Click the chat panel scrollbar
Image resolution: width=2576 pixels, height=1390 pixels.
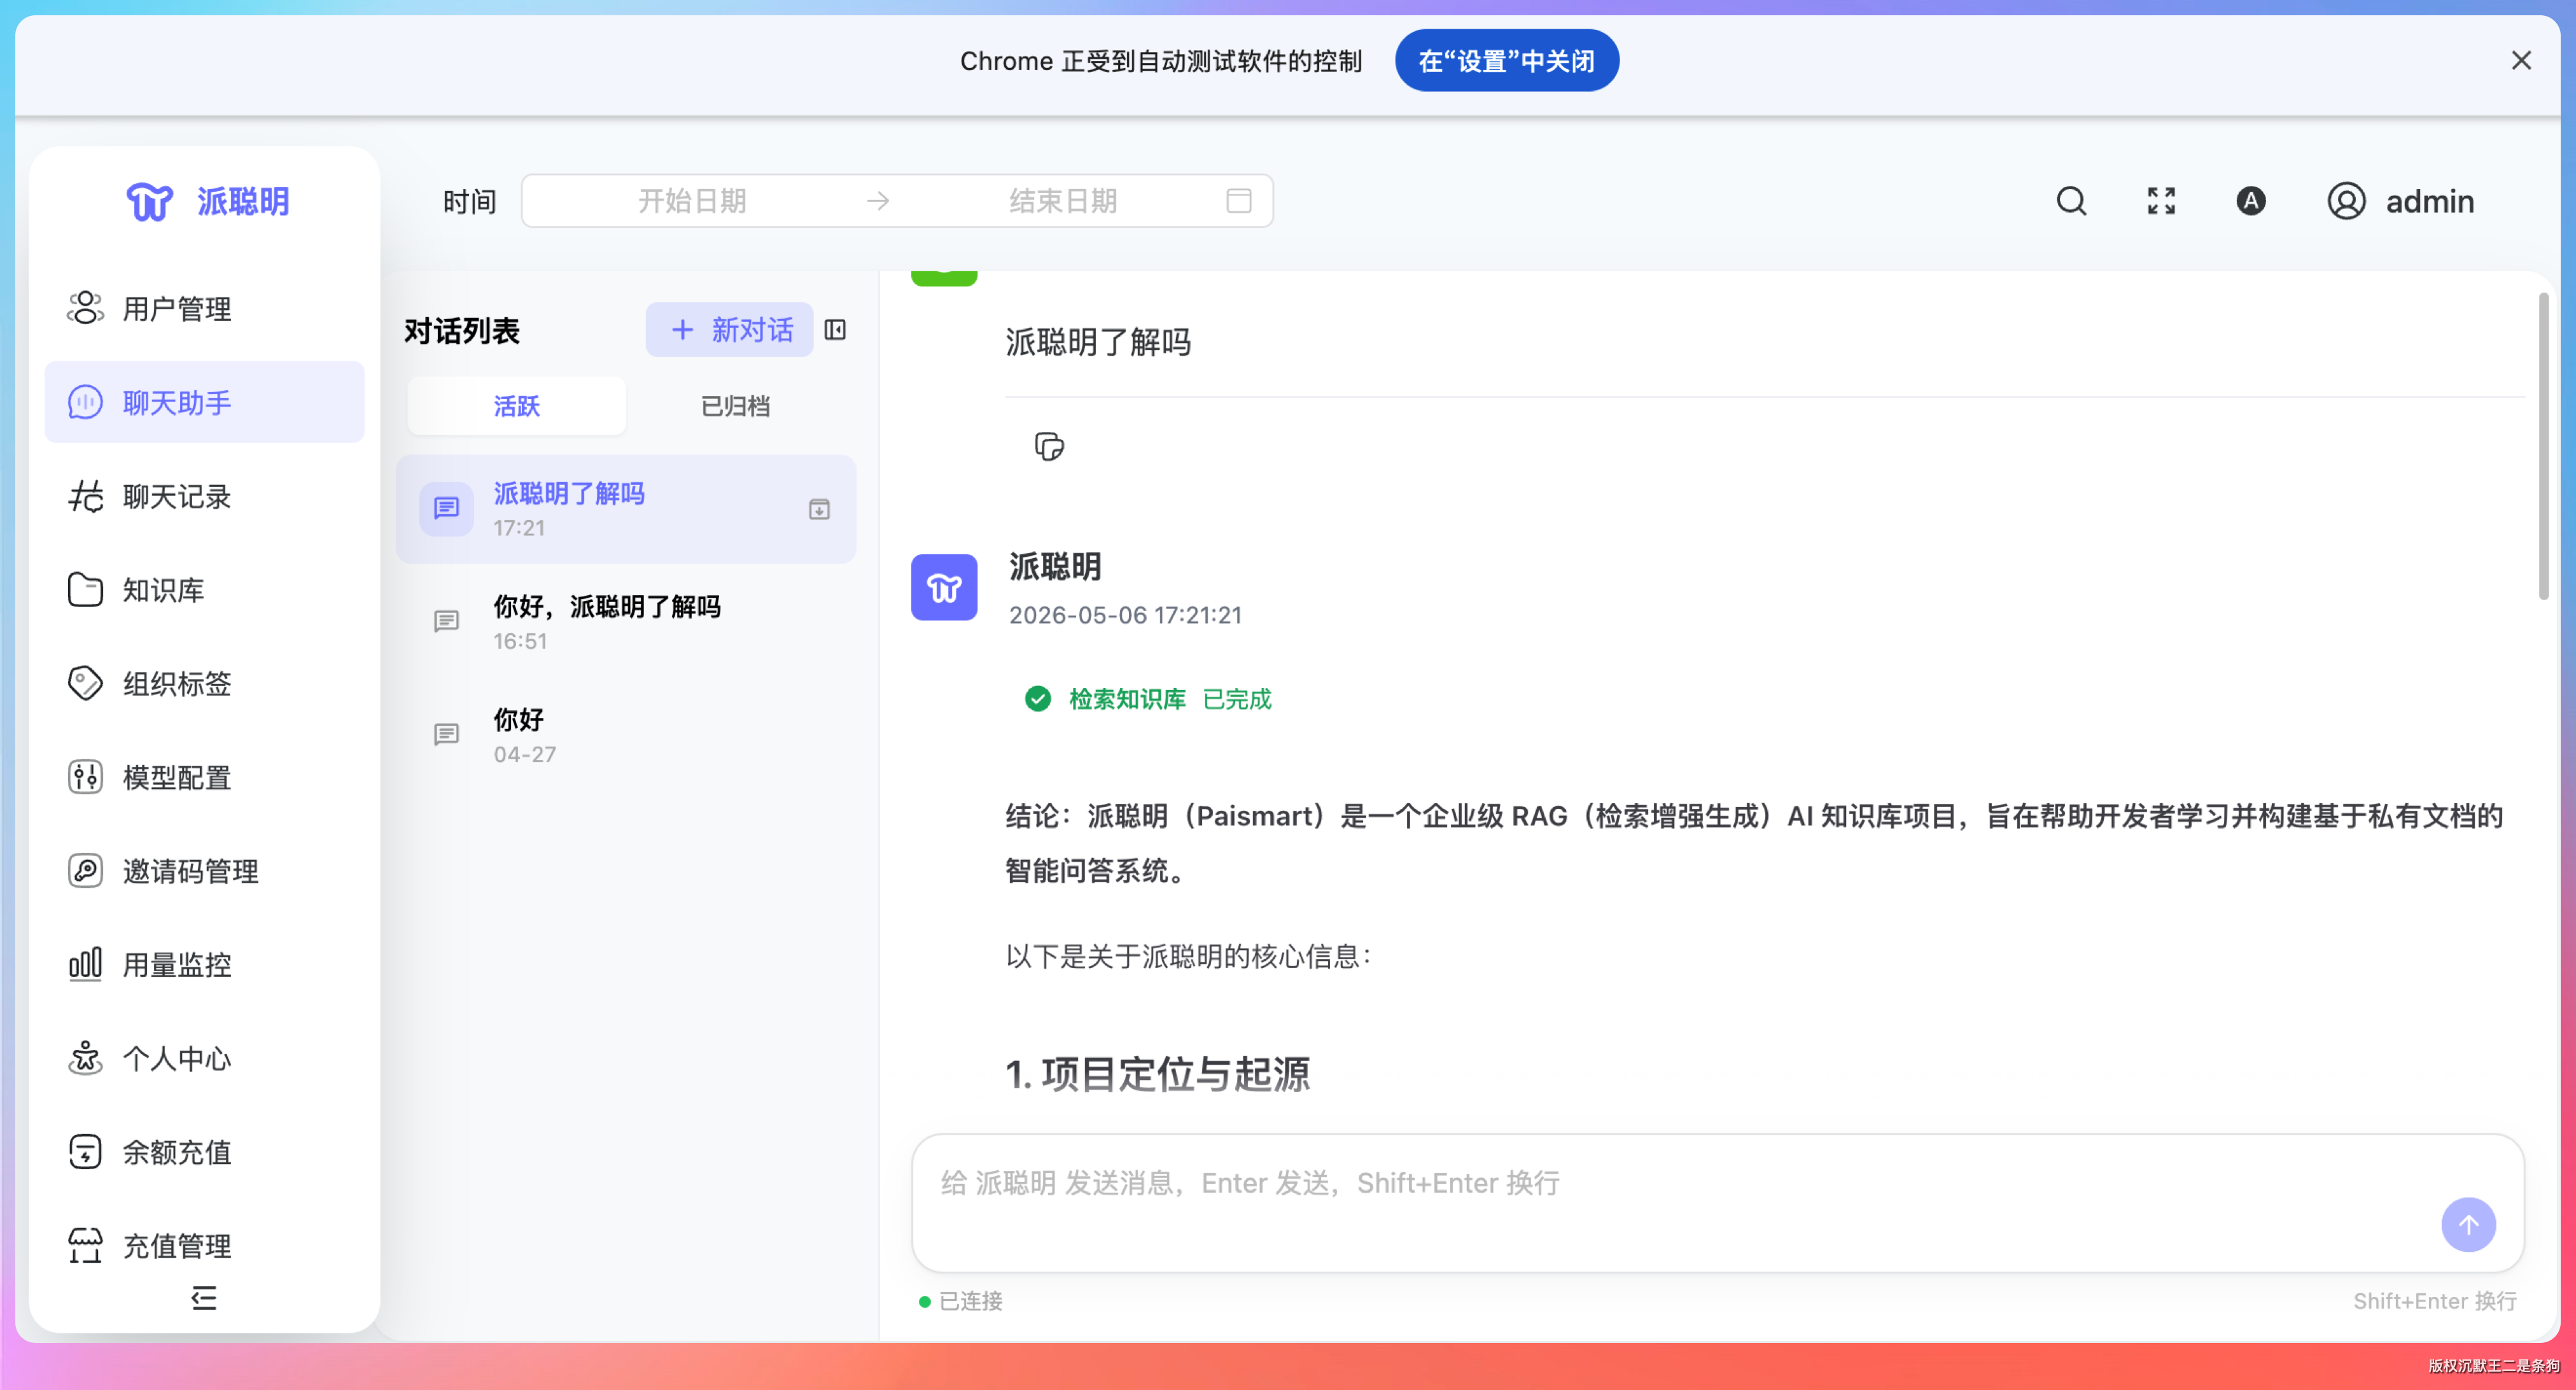[x=2543, y=446]
